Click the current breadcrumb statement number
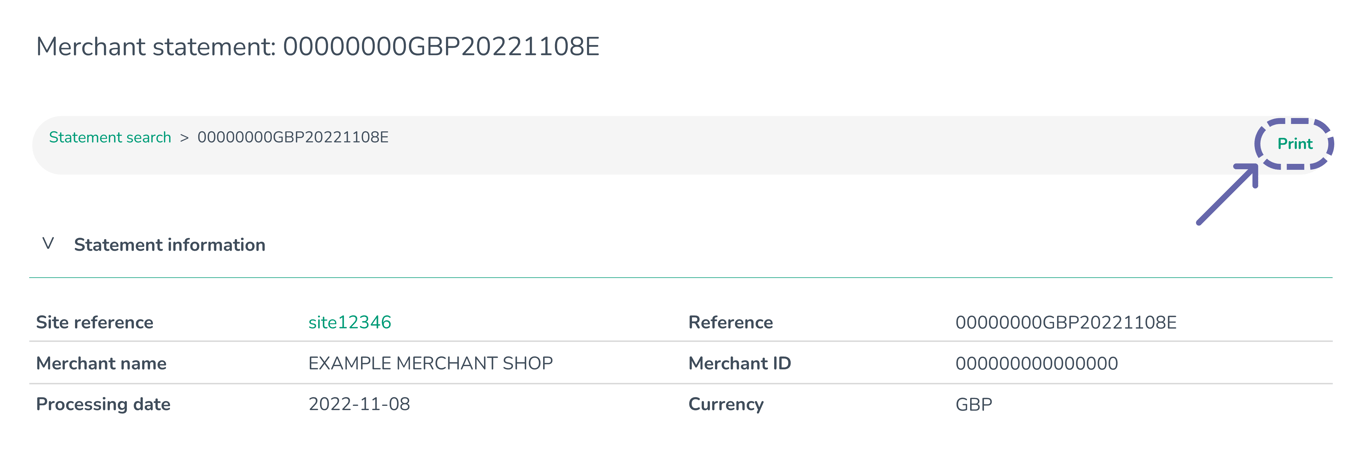This screenshot has width=1366, height=465. pyautogui.click(x=292, y=138)
